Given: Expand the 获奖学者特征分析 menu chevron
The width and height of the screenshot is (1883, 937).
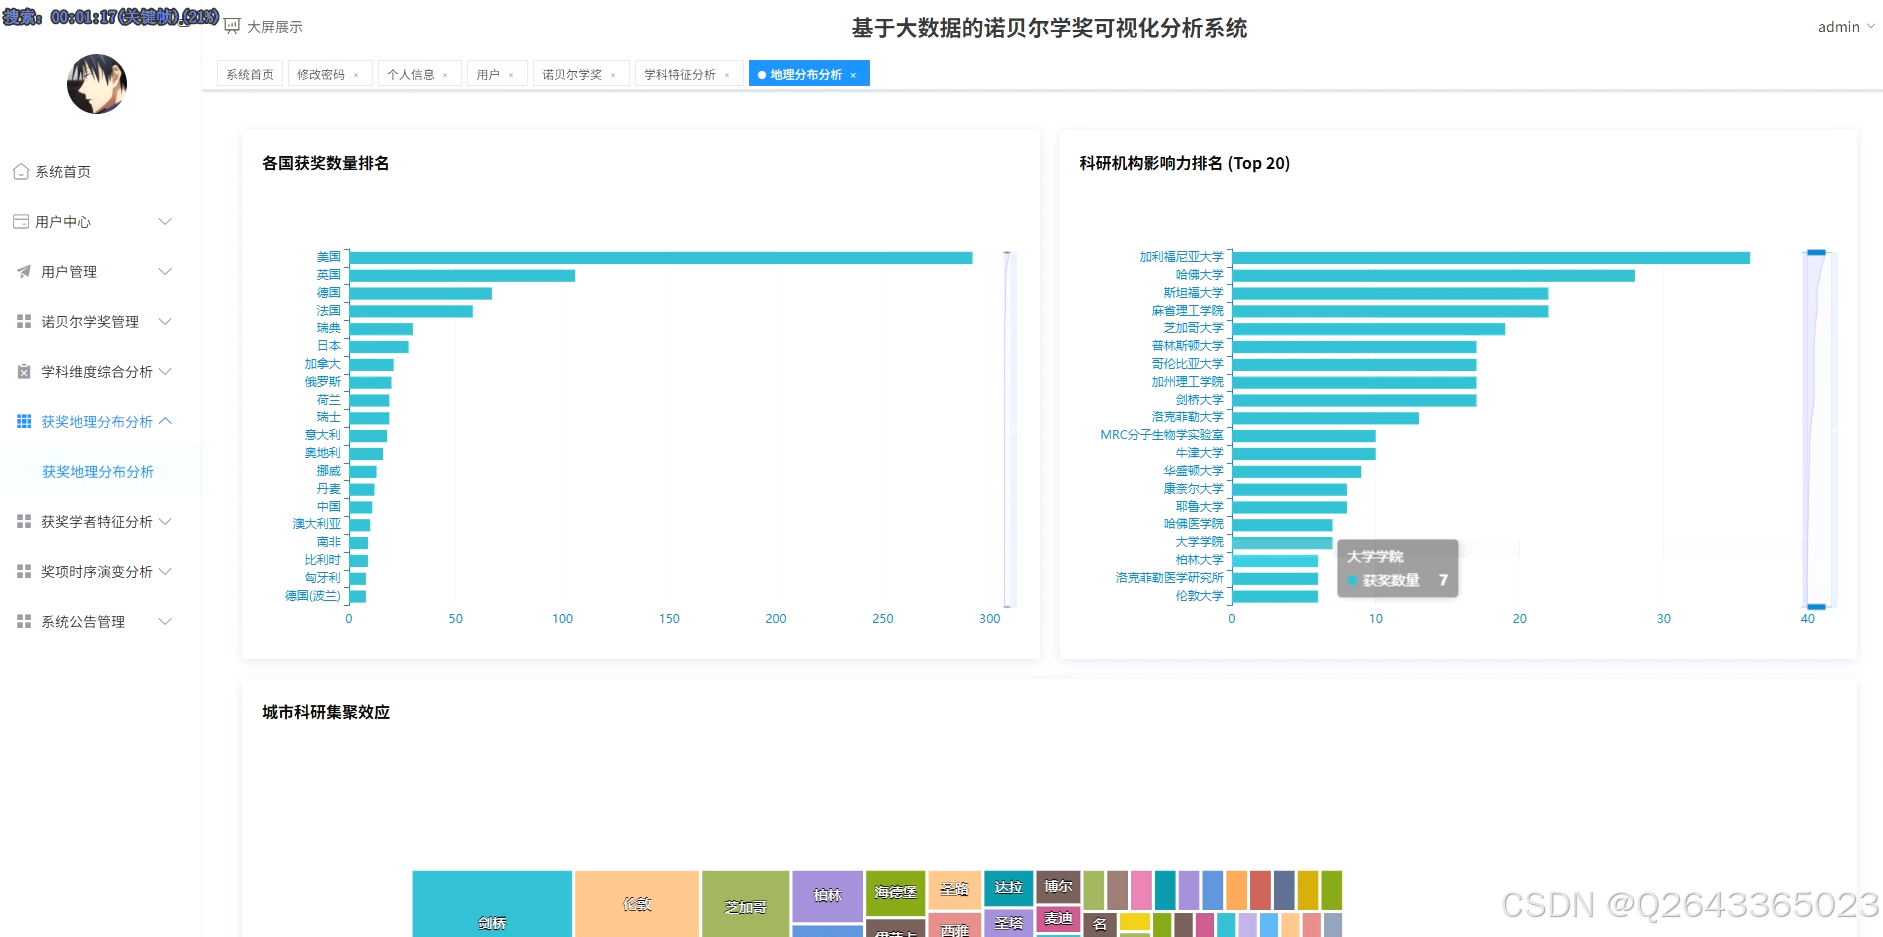Looking at the screenshot, I should [x=165, y=522].
